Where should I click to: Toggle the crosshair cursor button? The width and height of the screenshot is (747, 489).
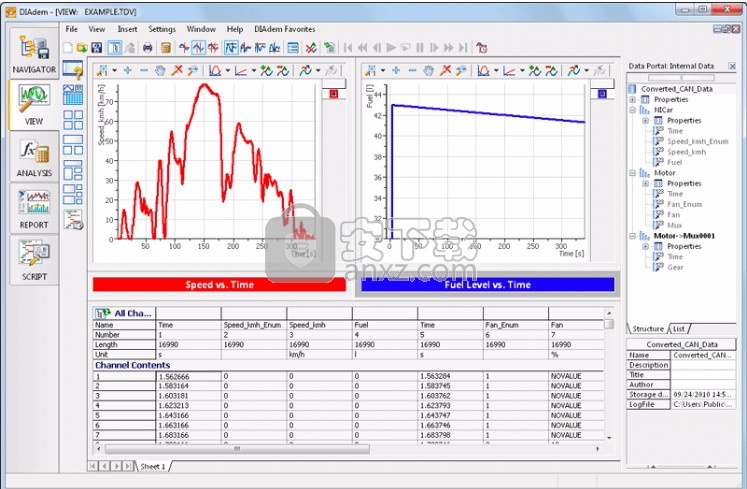pyautogui.click(x=184, y=48)
